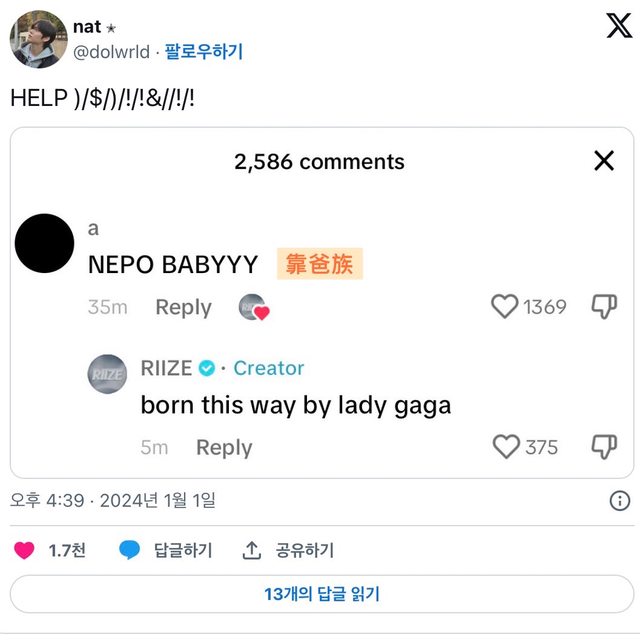Click the 팔로우하기 follow link

[204, 51]
